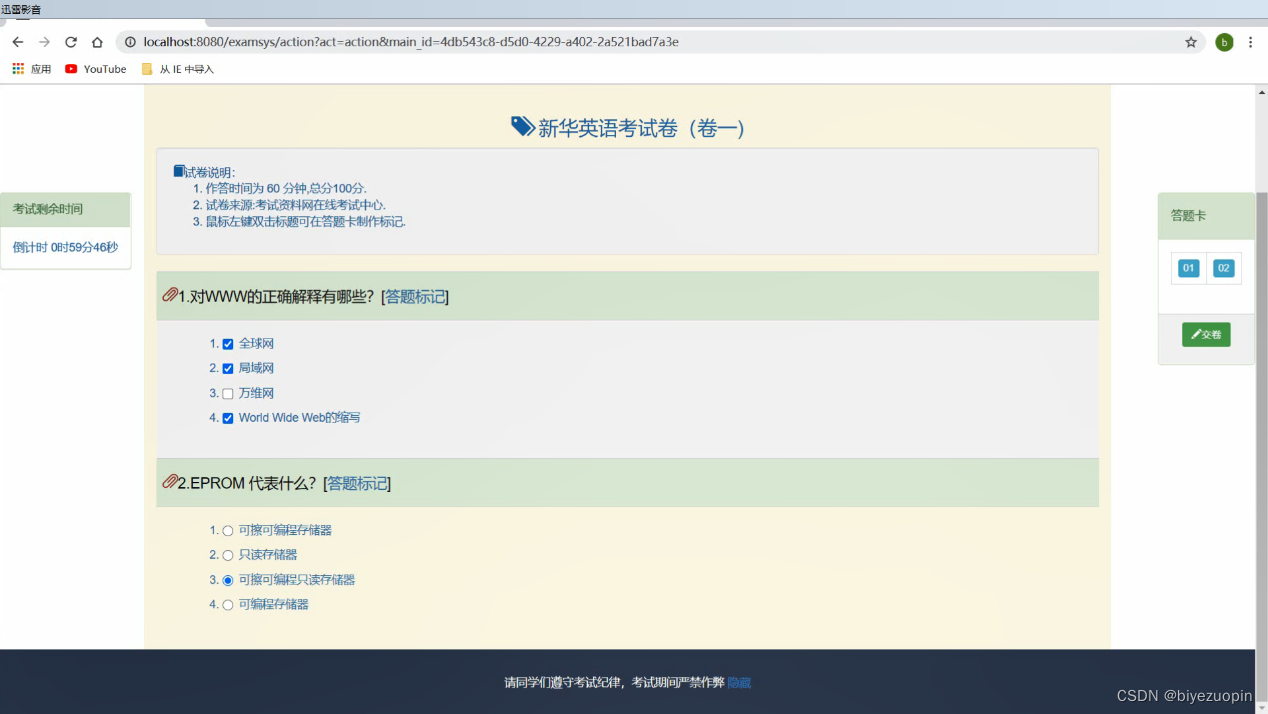Click 答题标记 link on question 2
1268x714 pixels.
(x=357, y=483)
